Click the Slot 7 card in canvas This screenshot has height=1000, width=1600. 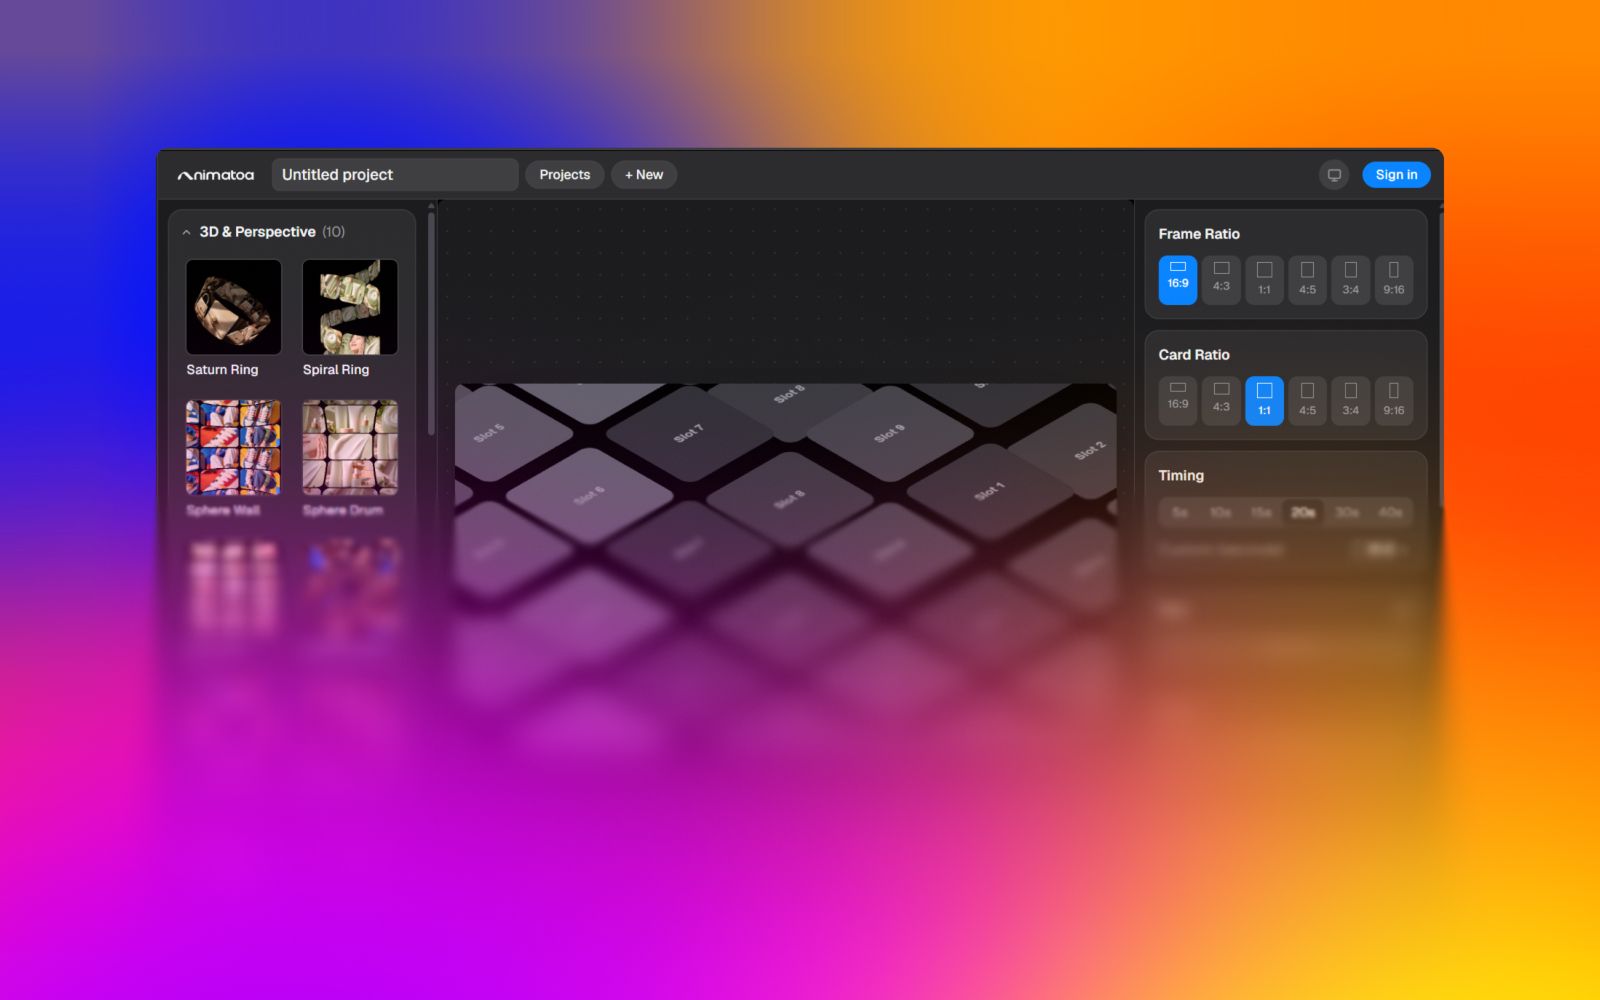click(689, 433)
